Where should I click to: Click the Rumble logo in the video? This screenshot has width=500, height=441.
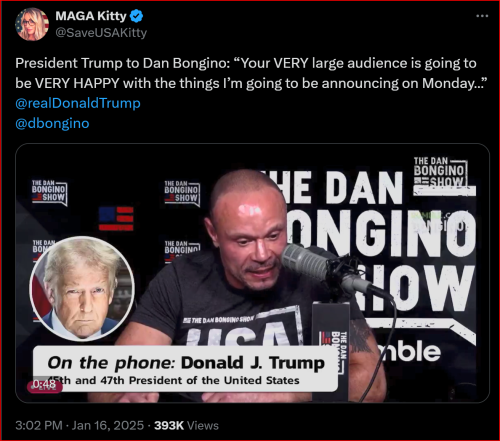click(x=411, y=351)
